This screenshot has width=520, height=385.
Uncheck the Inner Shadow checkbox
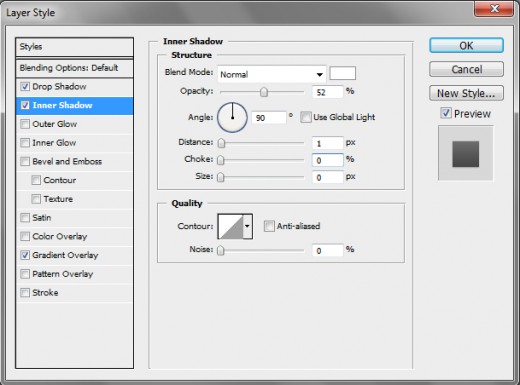point(25,105)
